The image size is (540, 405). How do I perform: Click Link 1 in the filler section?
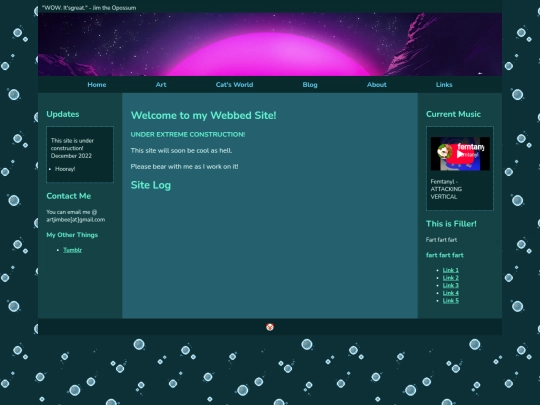(450, 270)
